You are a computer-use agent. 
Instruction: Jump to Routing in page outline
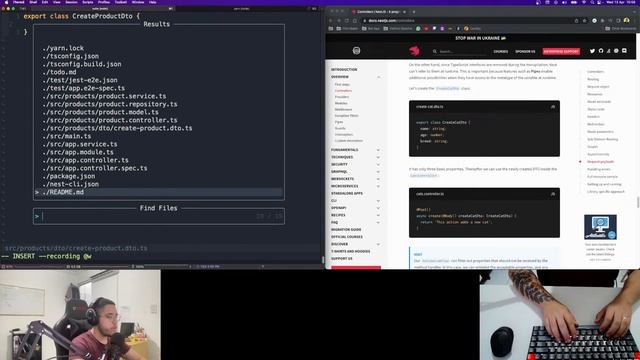tap(593, 79)
